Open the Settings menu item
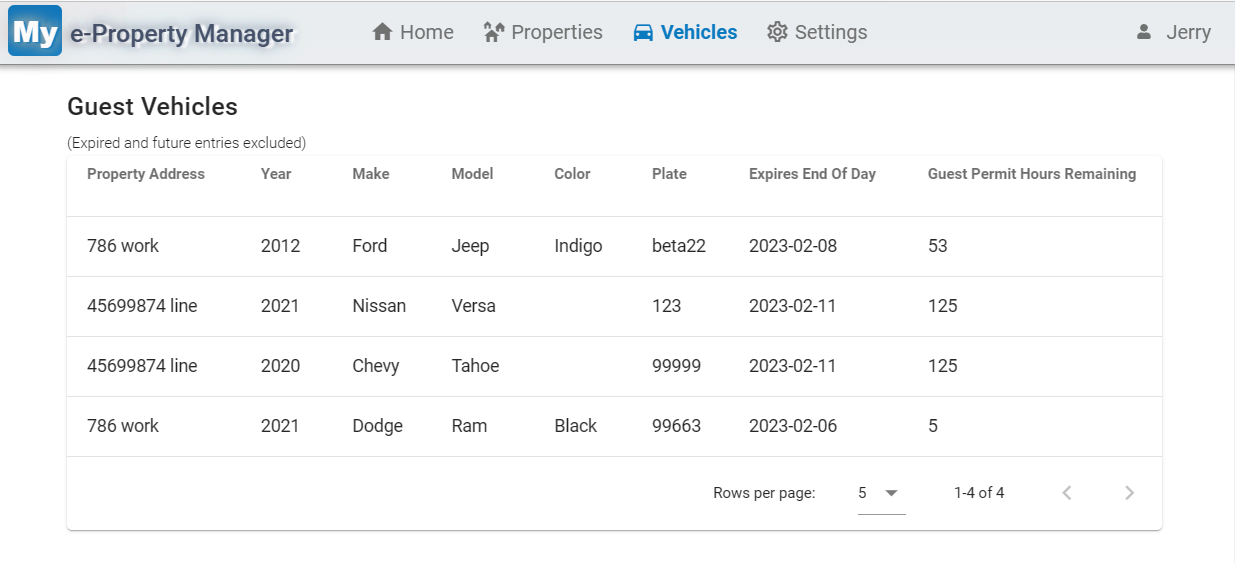 pyautogui.click(x=817, y=32)
